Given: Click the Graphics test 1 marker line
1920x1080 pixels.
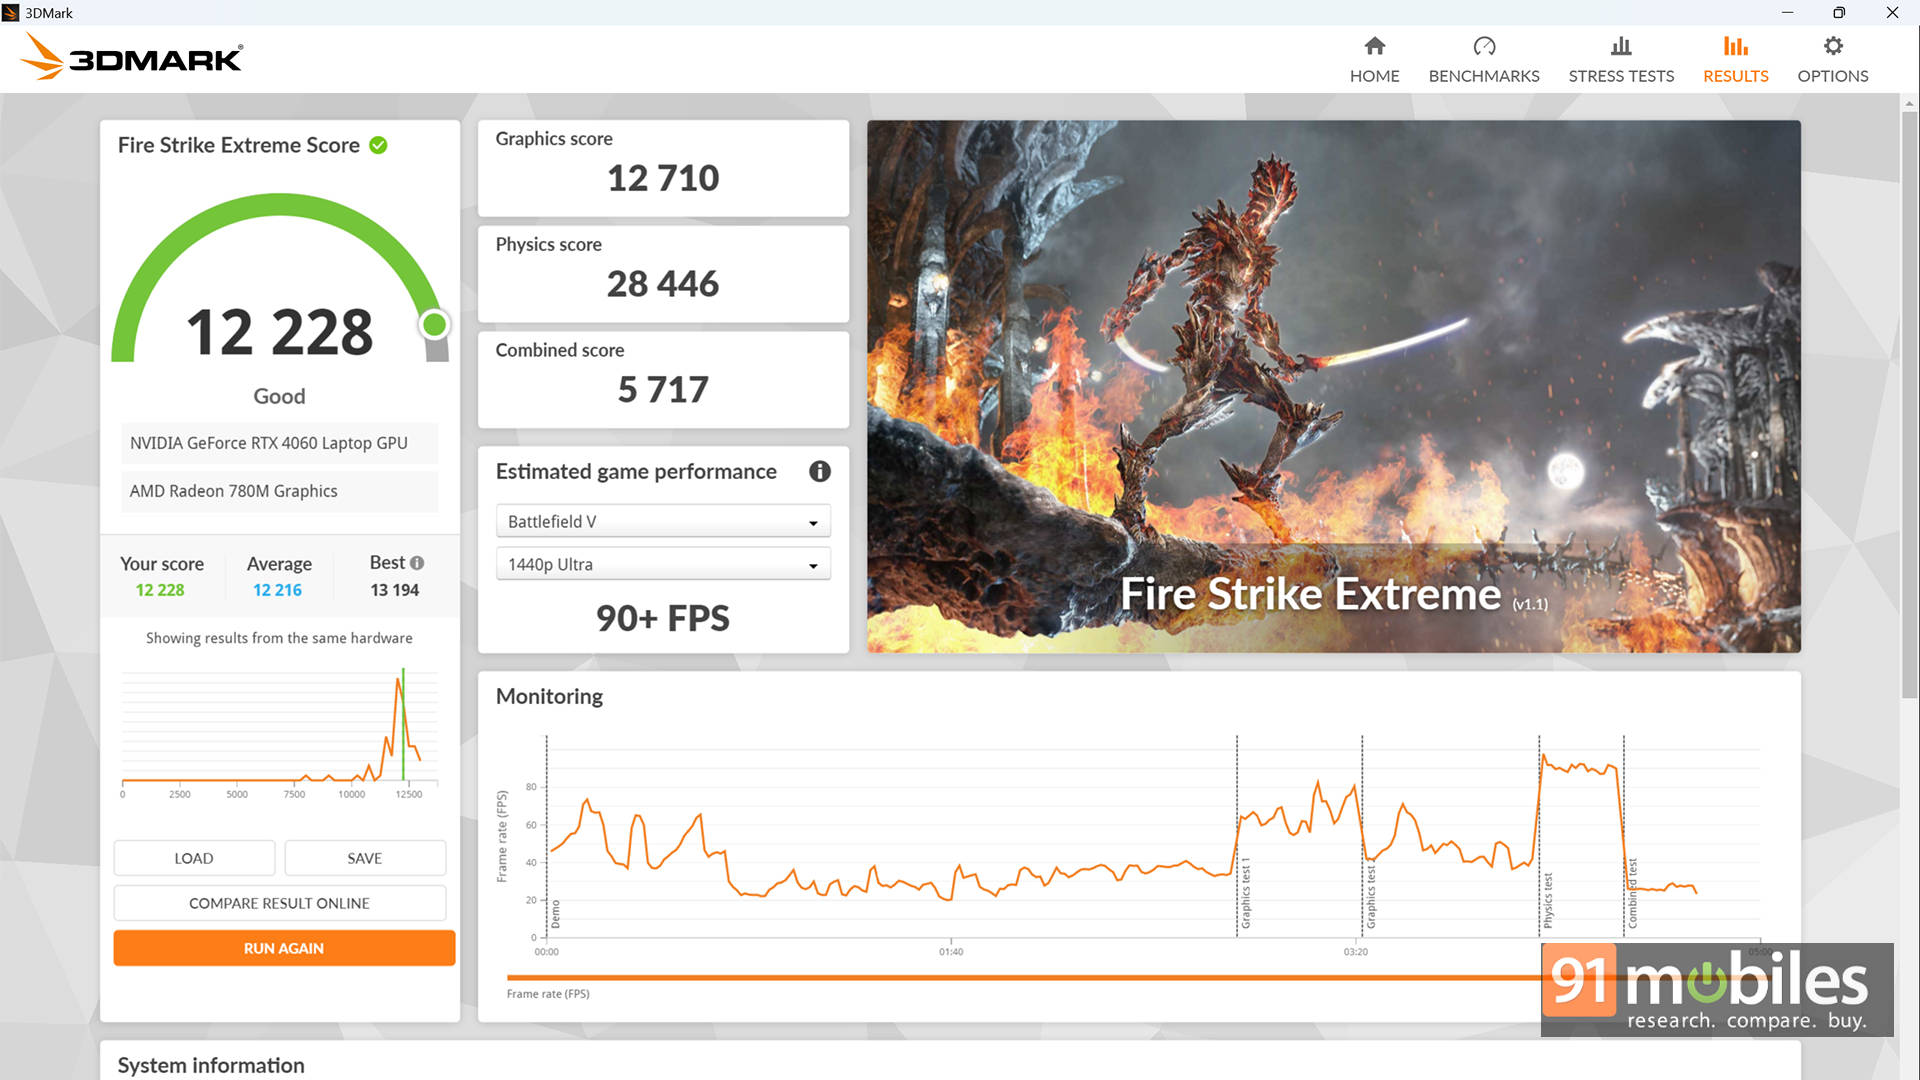Looking at the screenshot, I should [1237, 836].
